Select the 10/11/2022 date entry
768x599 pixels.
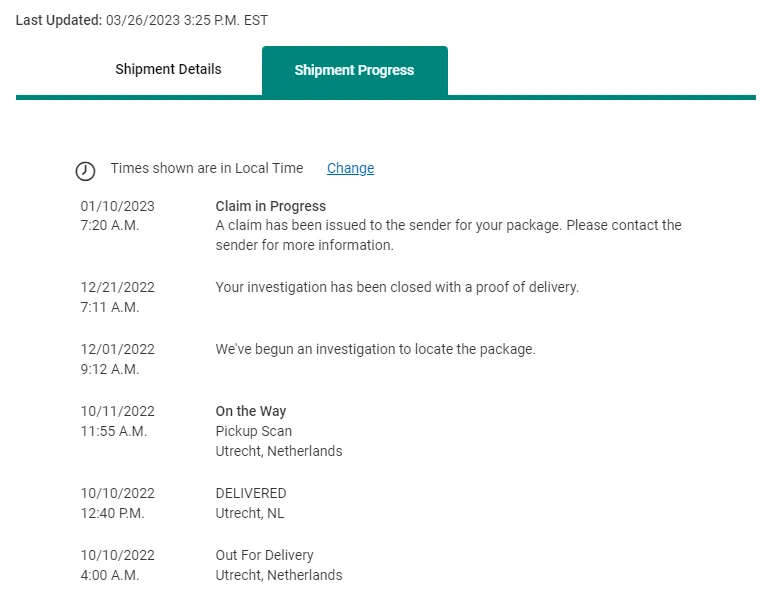pyautogui.click(x=118, y=411)
